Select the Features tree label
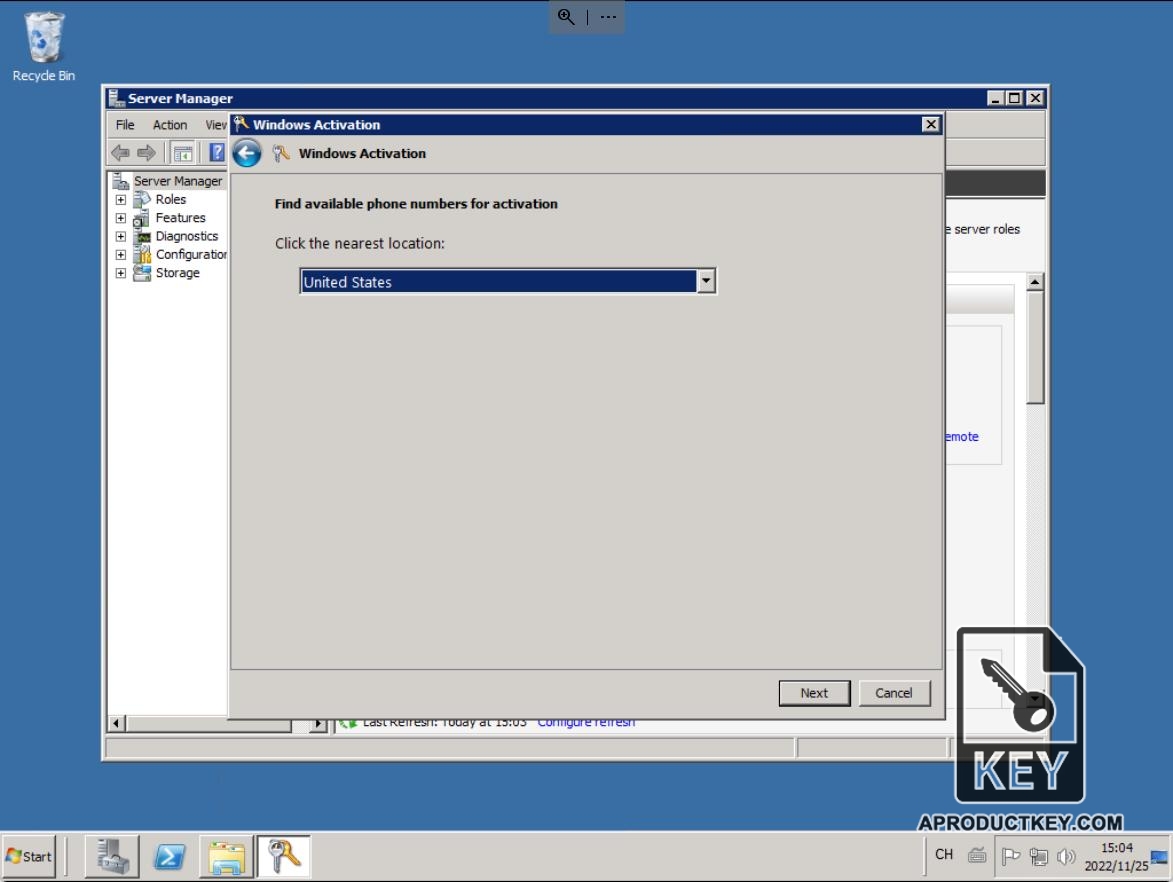The width and height of the screenshot is (1173, 882). coord(180,218)
